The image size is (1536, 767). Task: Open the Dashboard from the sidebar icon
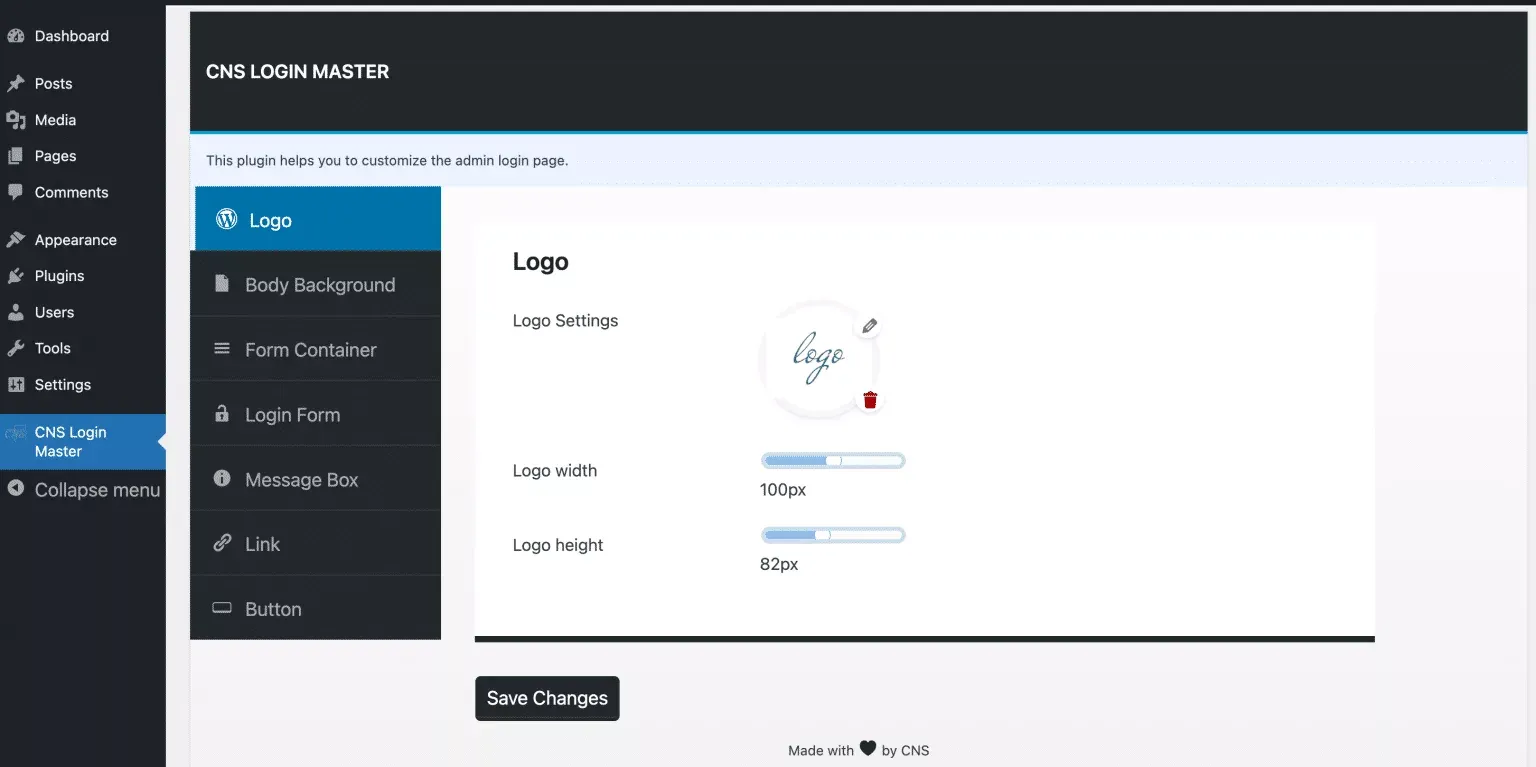[x=17, y=35]
